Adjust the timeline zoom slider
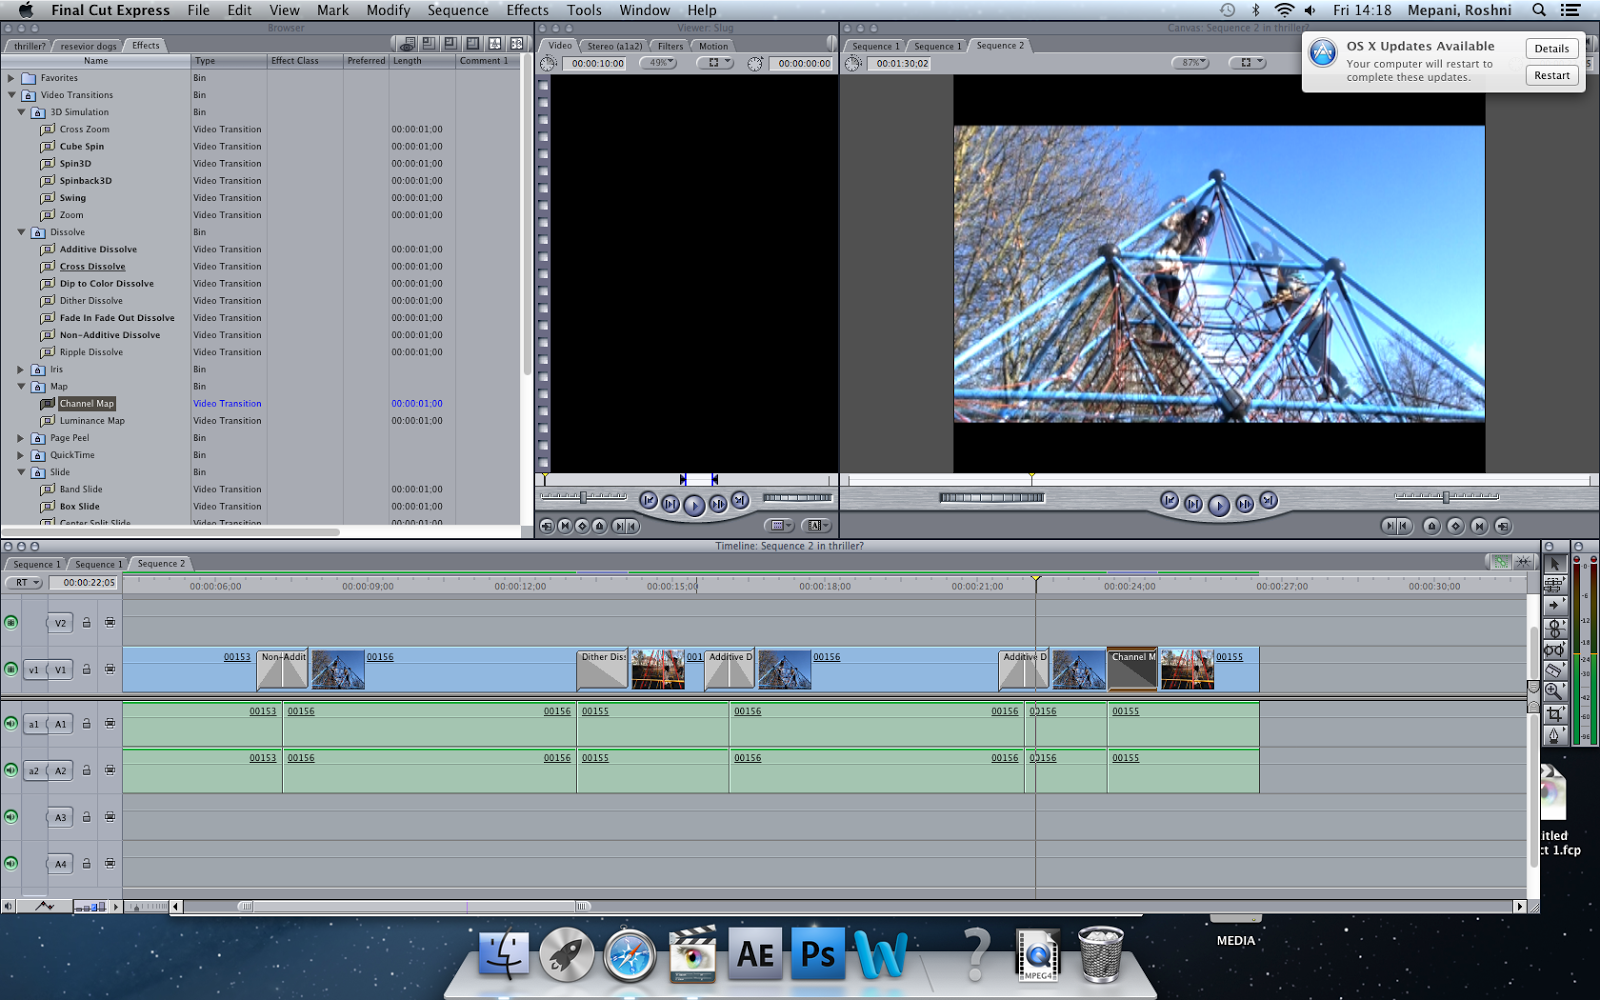 point(149,907)
